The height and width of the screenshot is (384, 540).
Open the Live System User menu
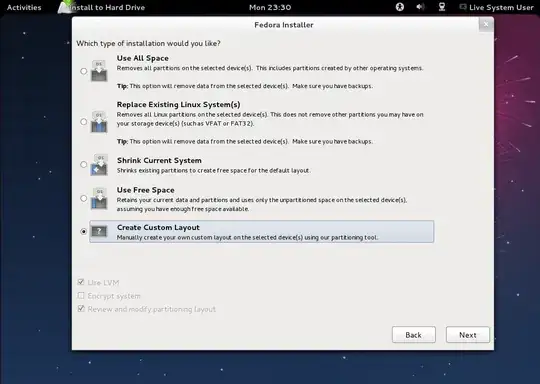[x=497, y=7]
